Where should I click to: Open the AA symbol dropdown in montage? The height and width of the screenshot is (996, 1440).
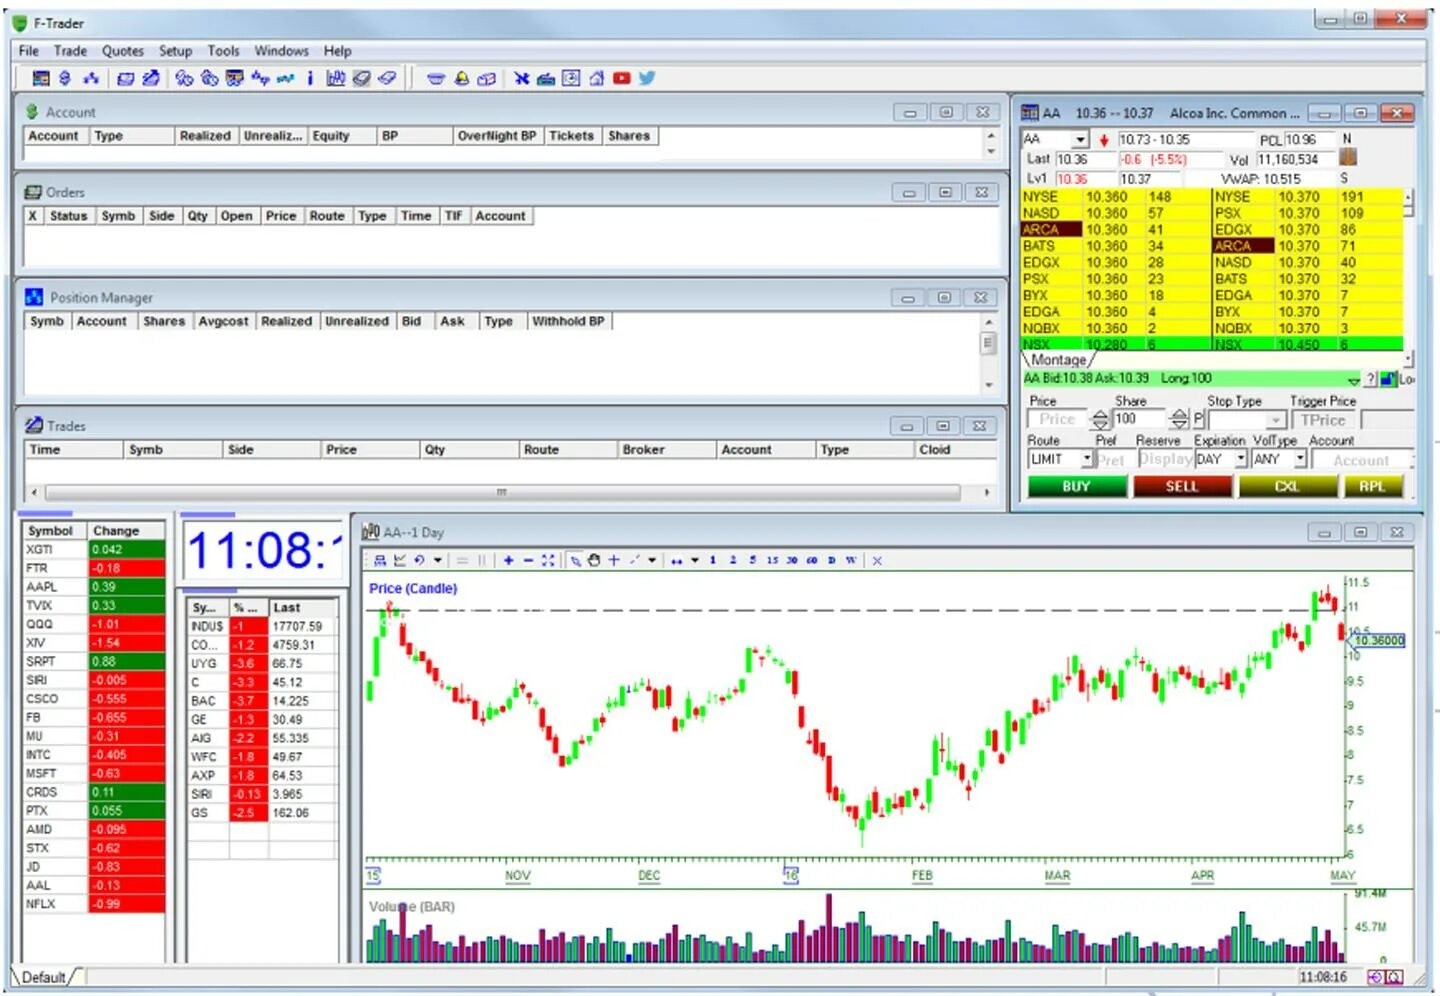pyautogui.click(x=1080, y=140)
